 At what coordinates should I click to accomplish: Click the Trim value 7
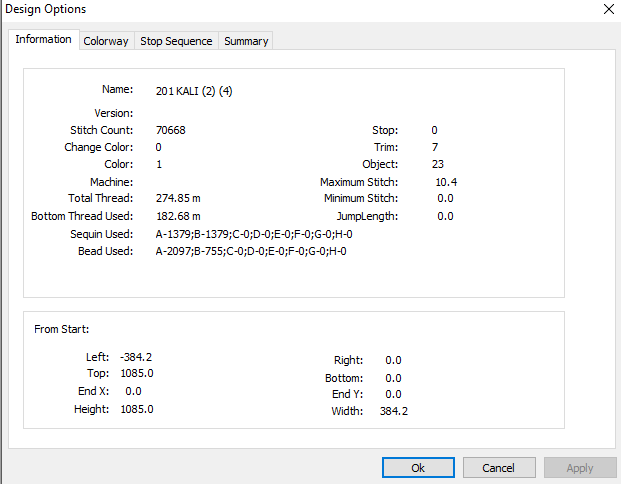tap(435, 147)
